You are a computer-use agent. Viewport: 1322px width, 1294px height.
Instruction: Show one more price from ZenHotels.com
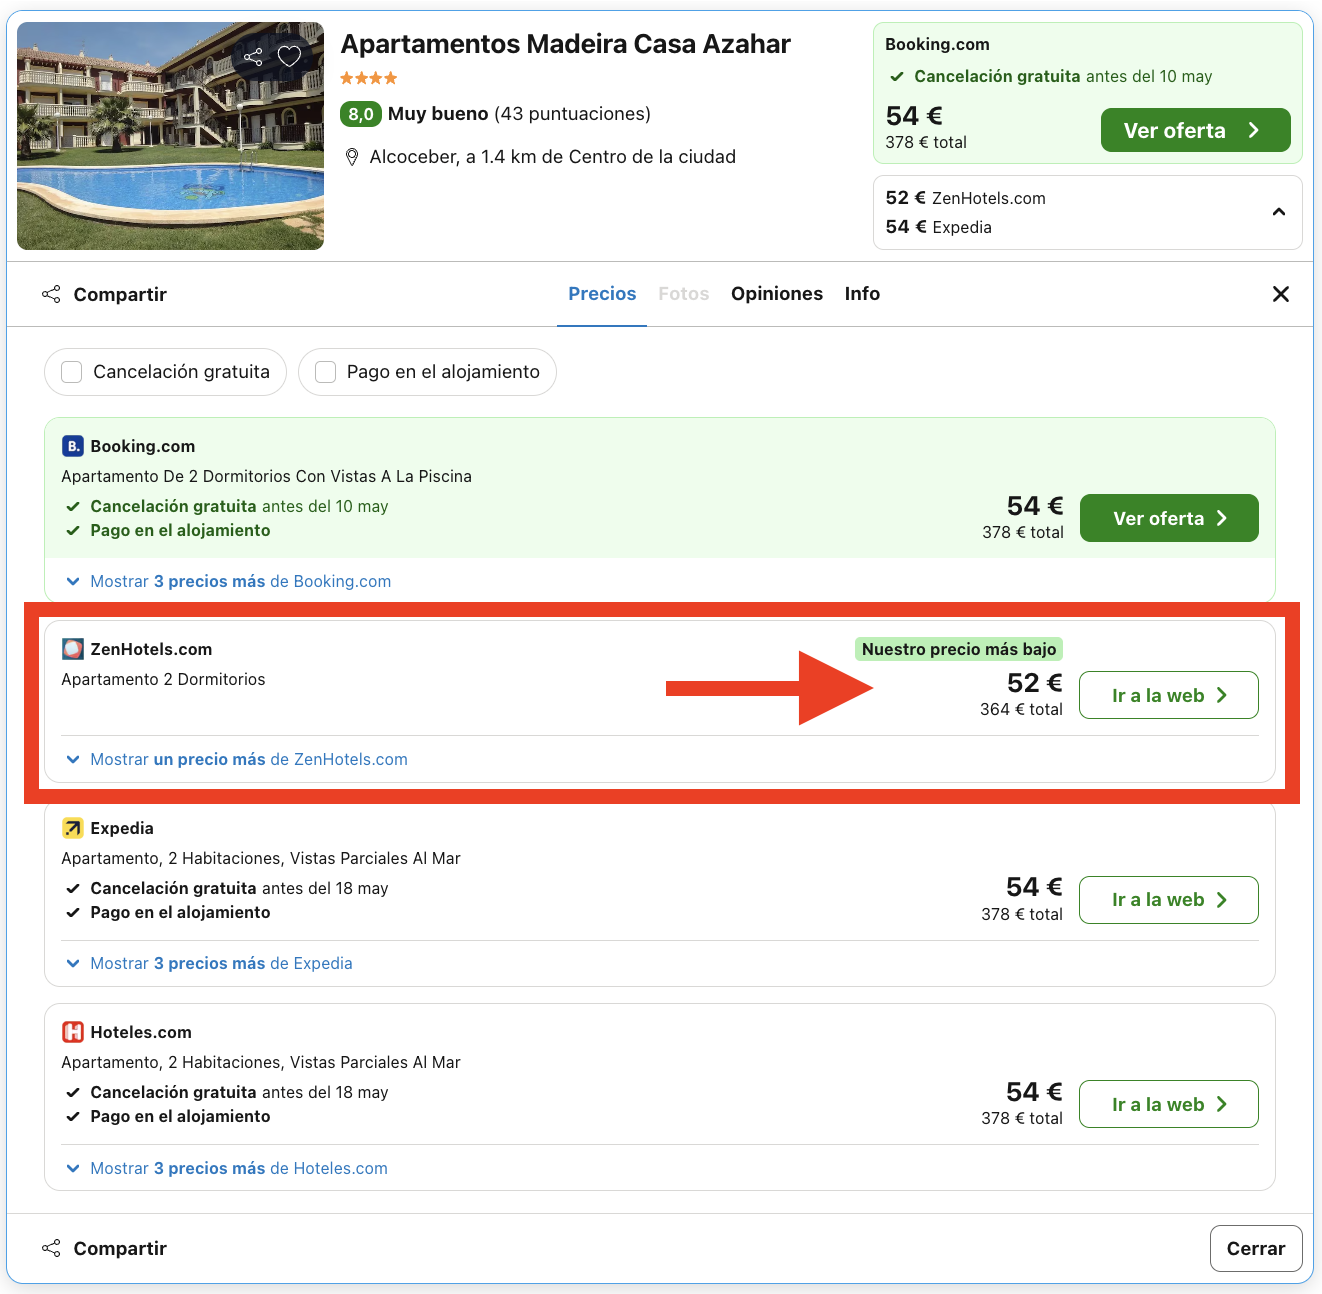[x=248, y=759]
